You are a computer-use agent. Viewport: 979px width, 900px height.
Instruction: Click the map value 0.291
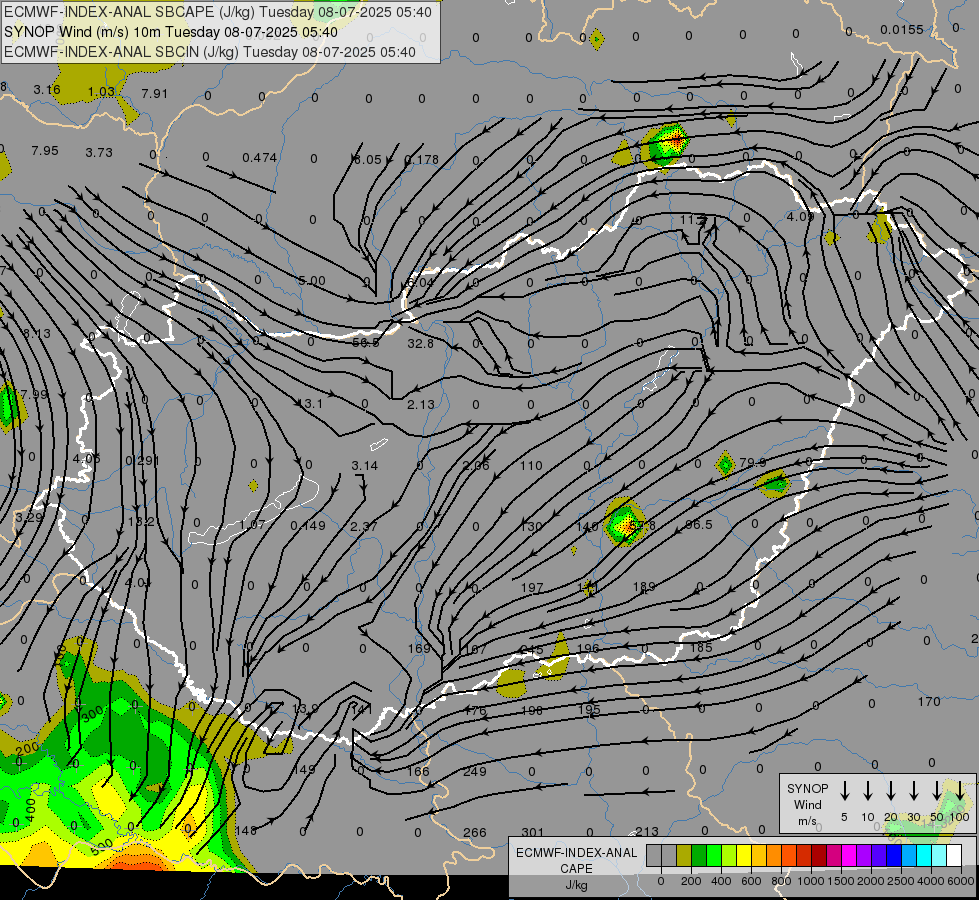pos(142,461)
